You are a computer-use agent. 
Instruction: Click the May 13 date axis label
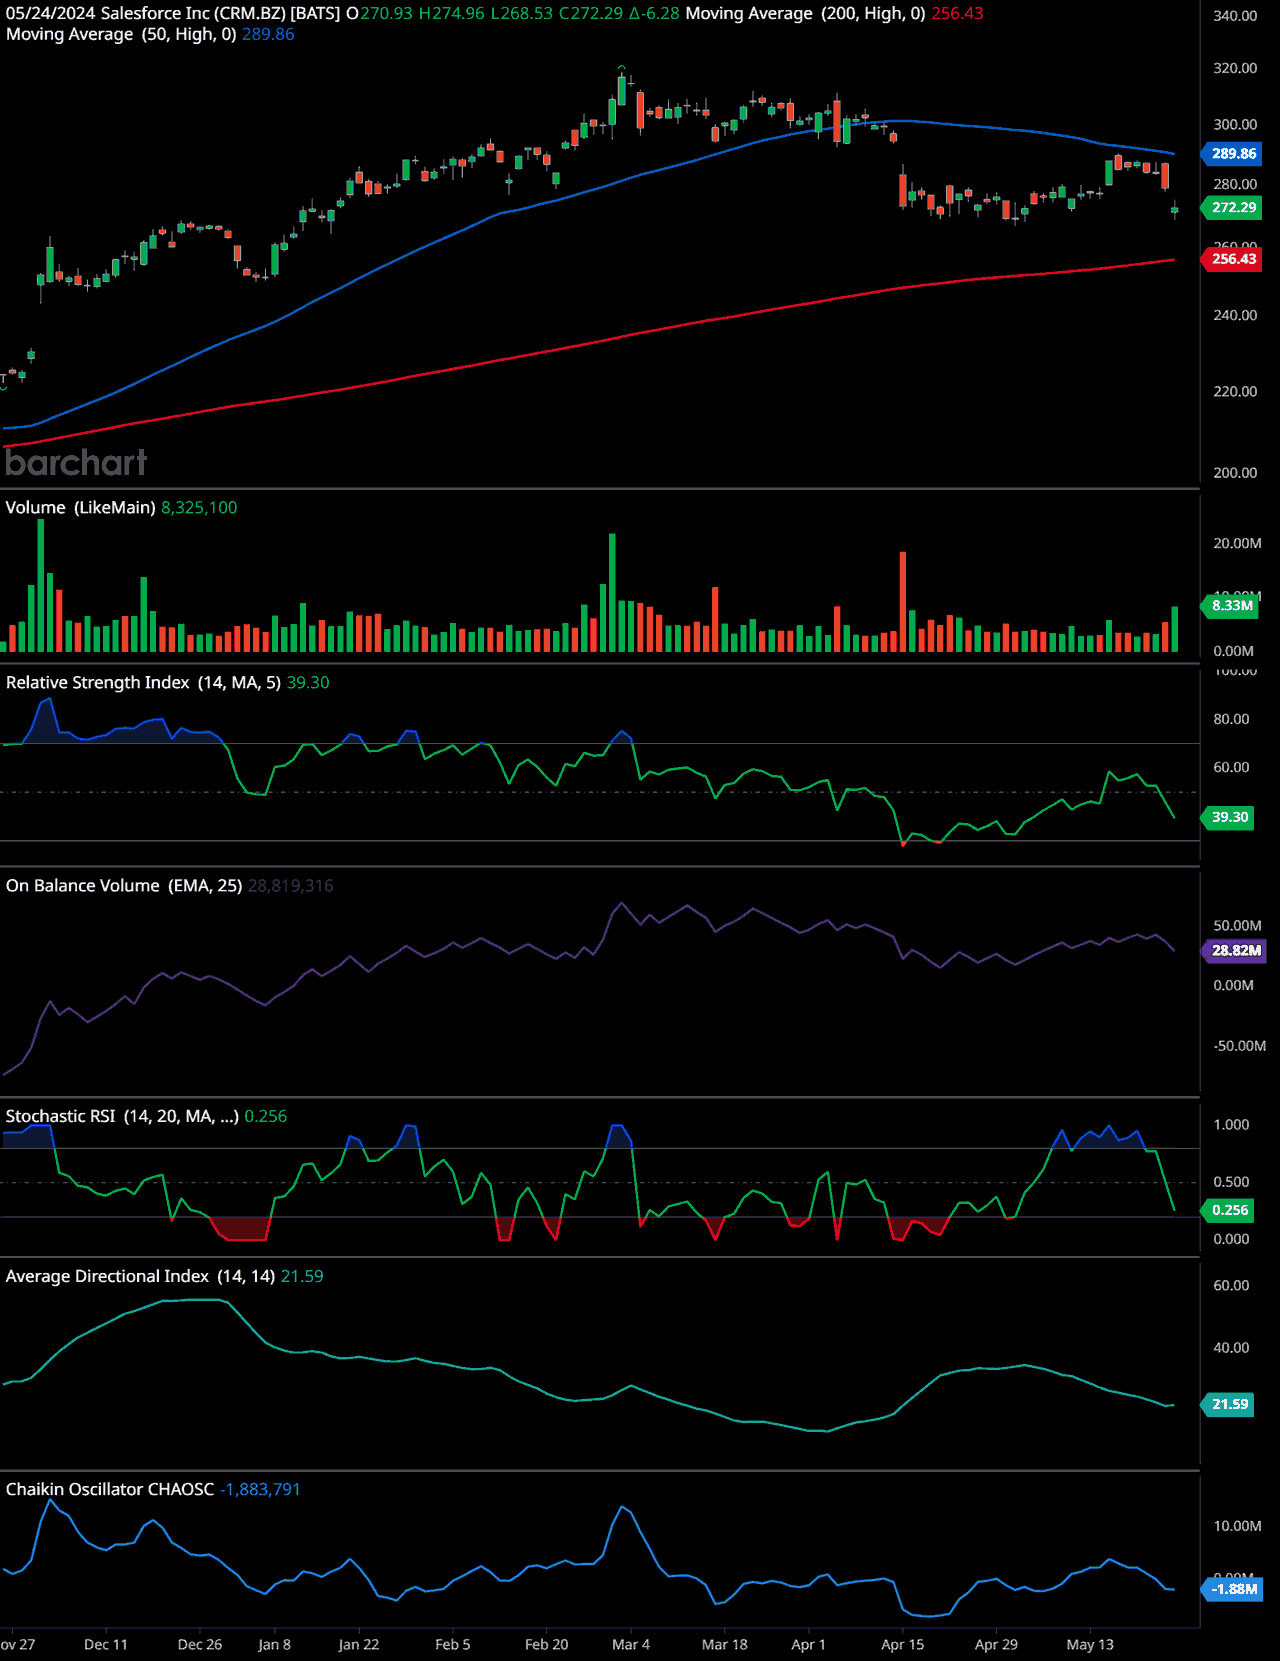click(1090, 1645)
